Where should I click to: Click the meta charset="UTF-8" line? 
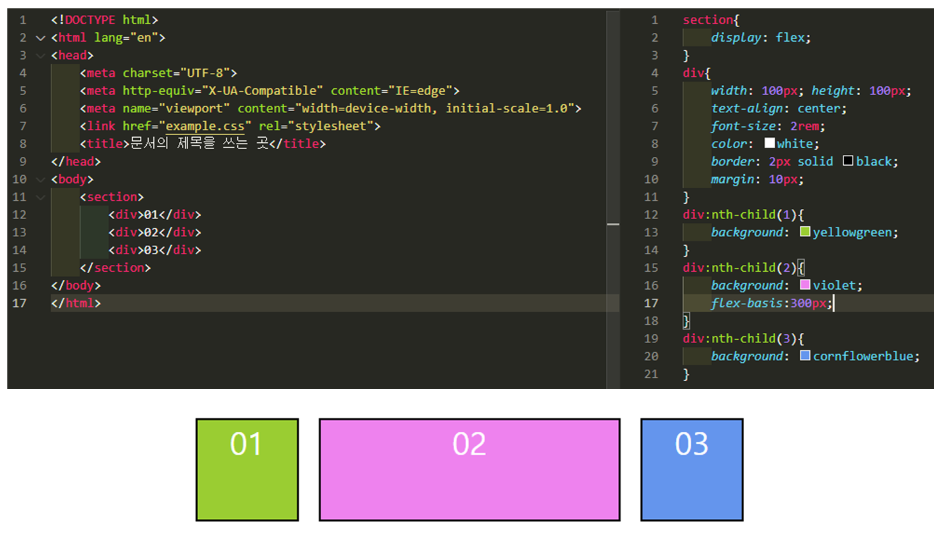158,73
